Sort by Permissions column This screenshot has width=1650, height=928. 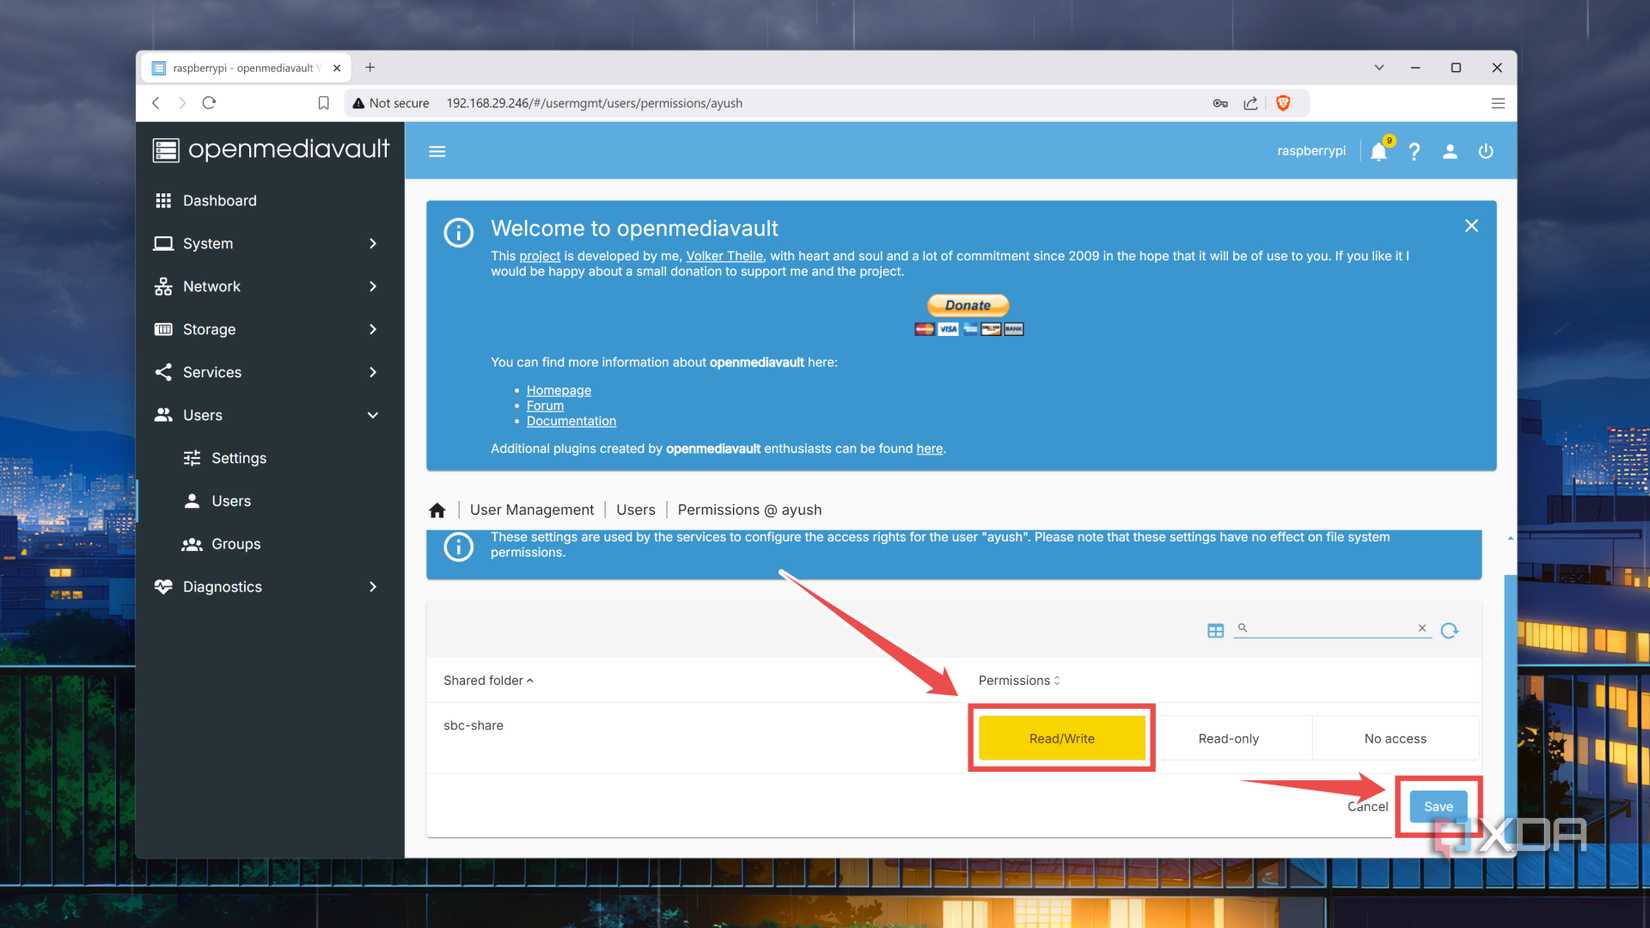(x=1019, y=680)
